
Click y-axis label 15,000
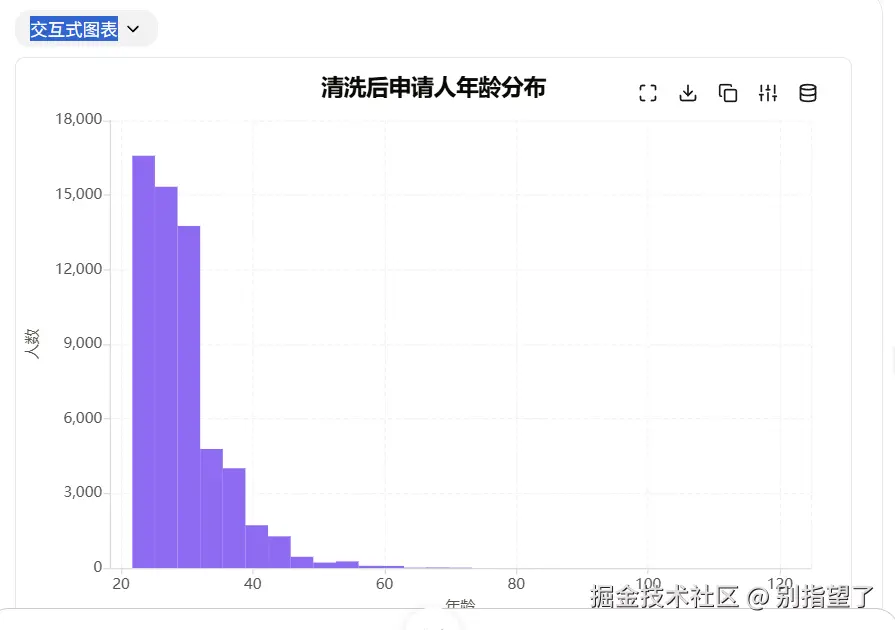79,194
